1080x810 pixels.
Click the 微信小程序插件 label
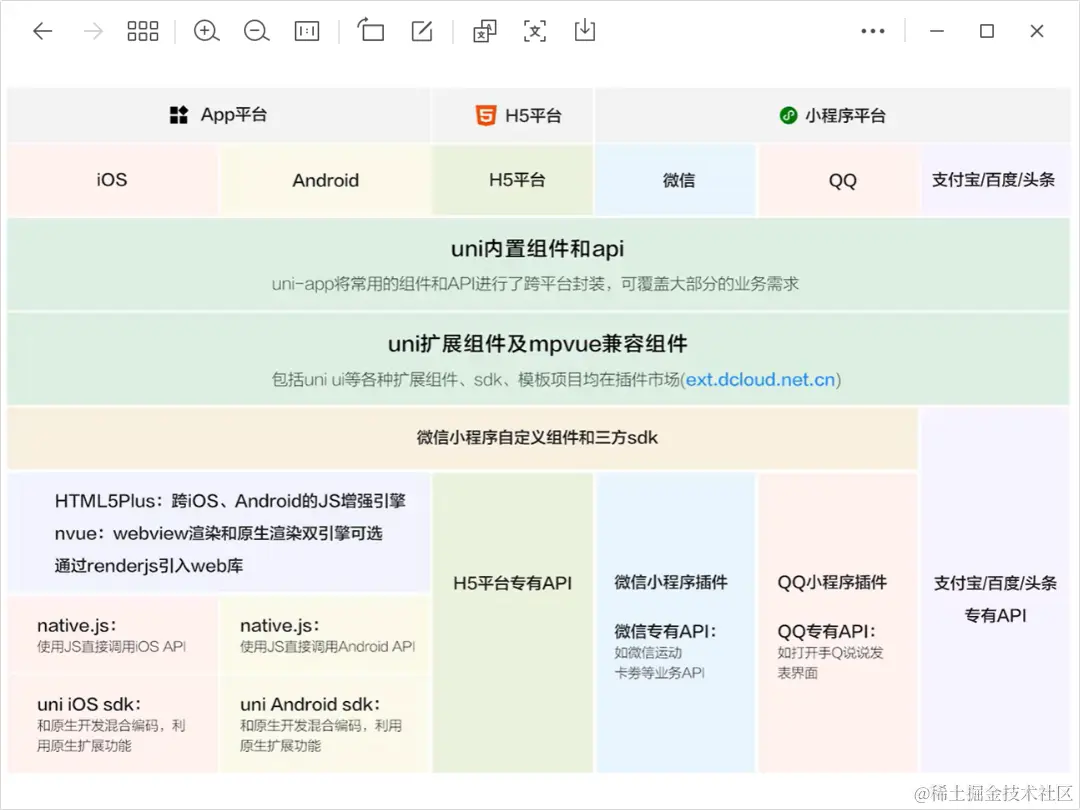(671, 583)
